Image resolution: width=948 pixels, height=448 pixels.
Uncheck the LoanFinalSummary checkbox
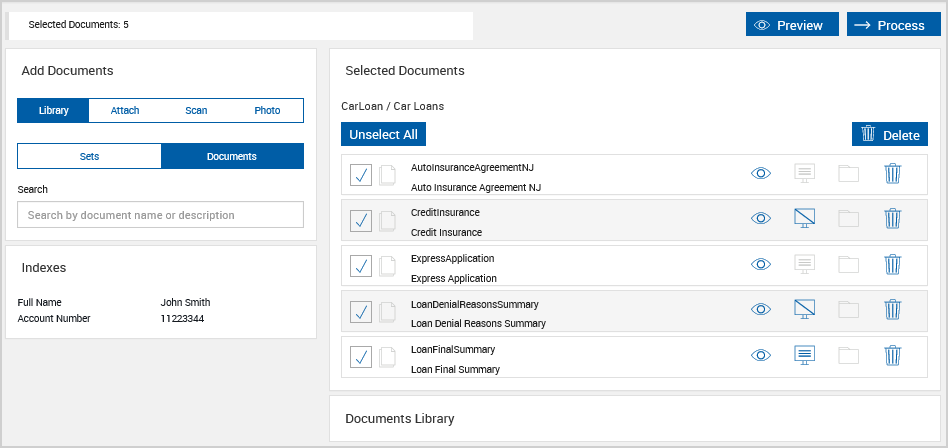[x=361, y=357]
